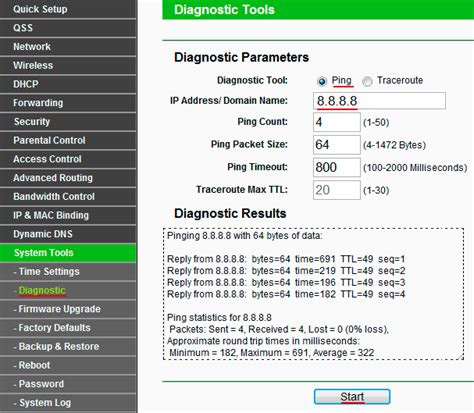The width and height of the screenshot is (474, 413).
Task: Go to Firmware Upgrade submenu
Action: 68,309
